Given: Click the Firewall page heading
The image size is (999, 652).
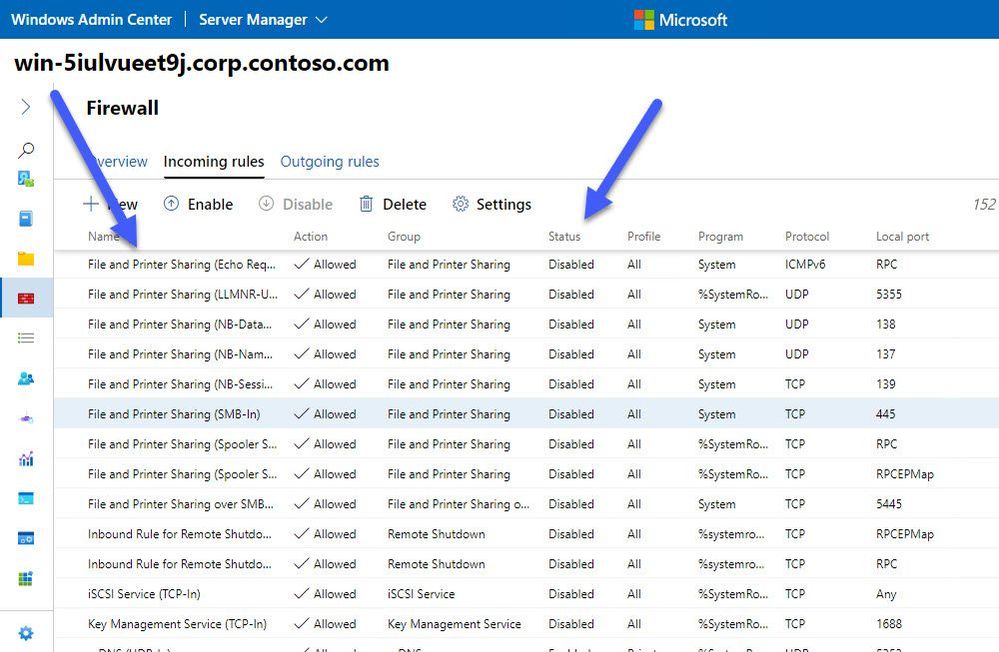Looking at the screenshot, I should click(x=122, y=108).
